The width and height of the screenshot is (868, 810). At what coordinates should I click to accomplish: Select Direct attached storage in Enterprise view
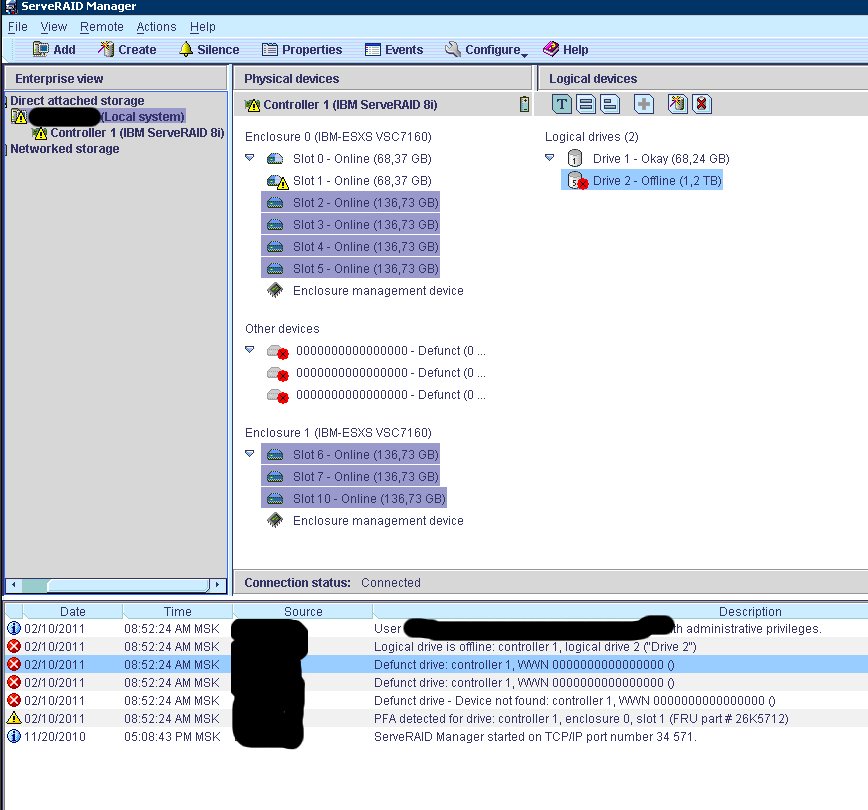[x=77, y=101]
